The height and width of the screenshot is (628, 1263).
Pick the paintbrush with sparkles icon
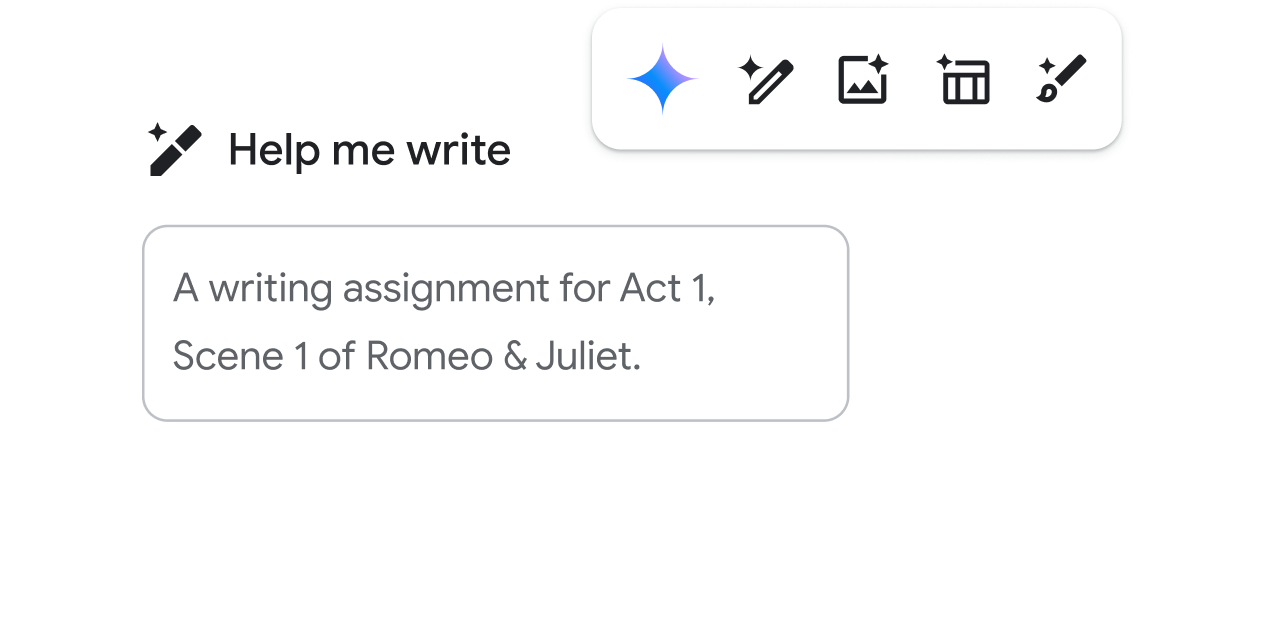pyautogui.click(x=1061, y=79)
